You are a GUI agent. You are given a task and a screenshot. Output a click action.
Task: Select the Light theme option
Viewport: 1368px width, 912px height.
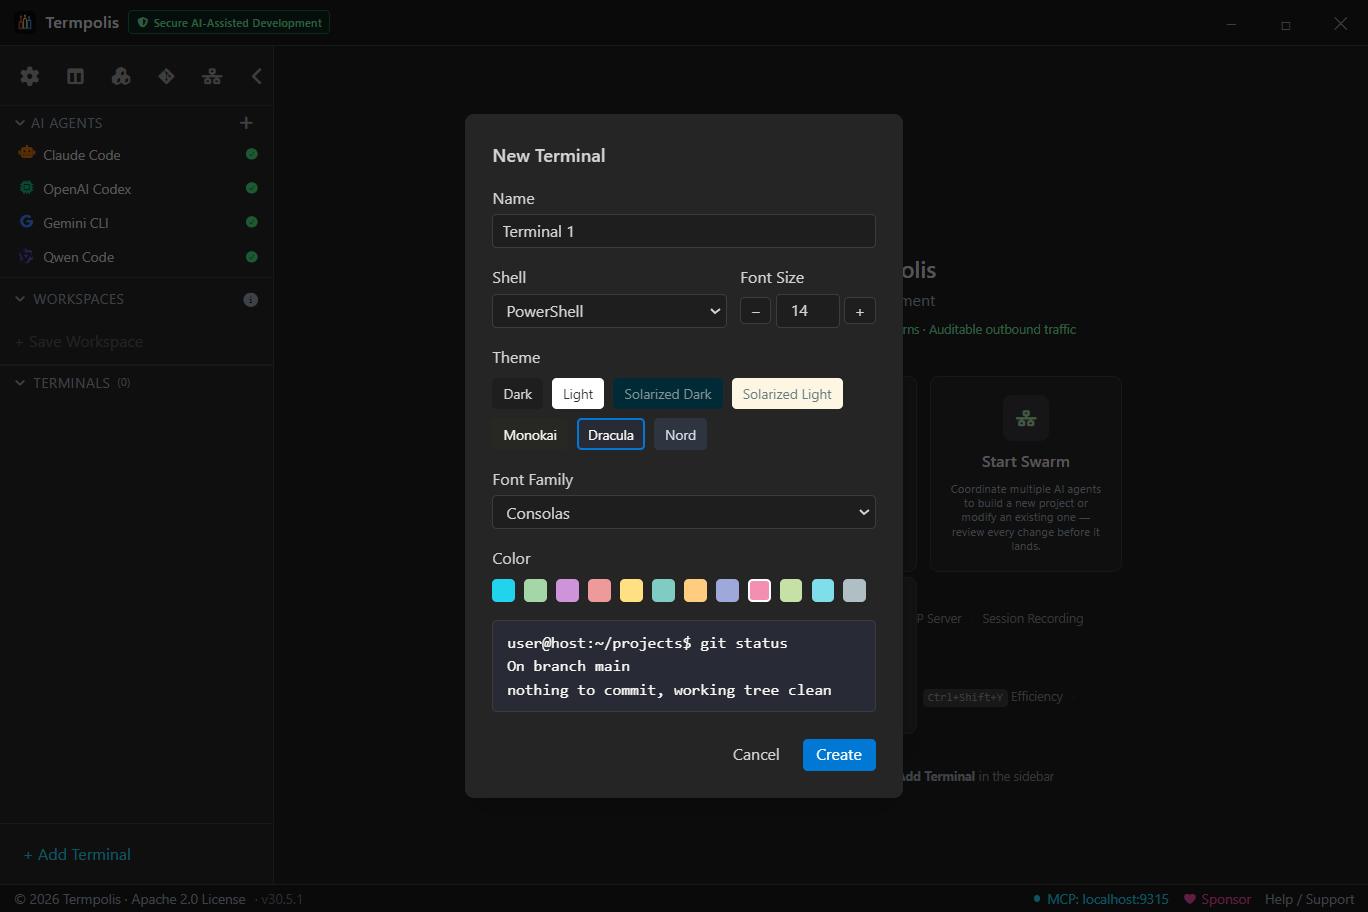[578, 394]
